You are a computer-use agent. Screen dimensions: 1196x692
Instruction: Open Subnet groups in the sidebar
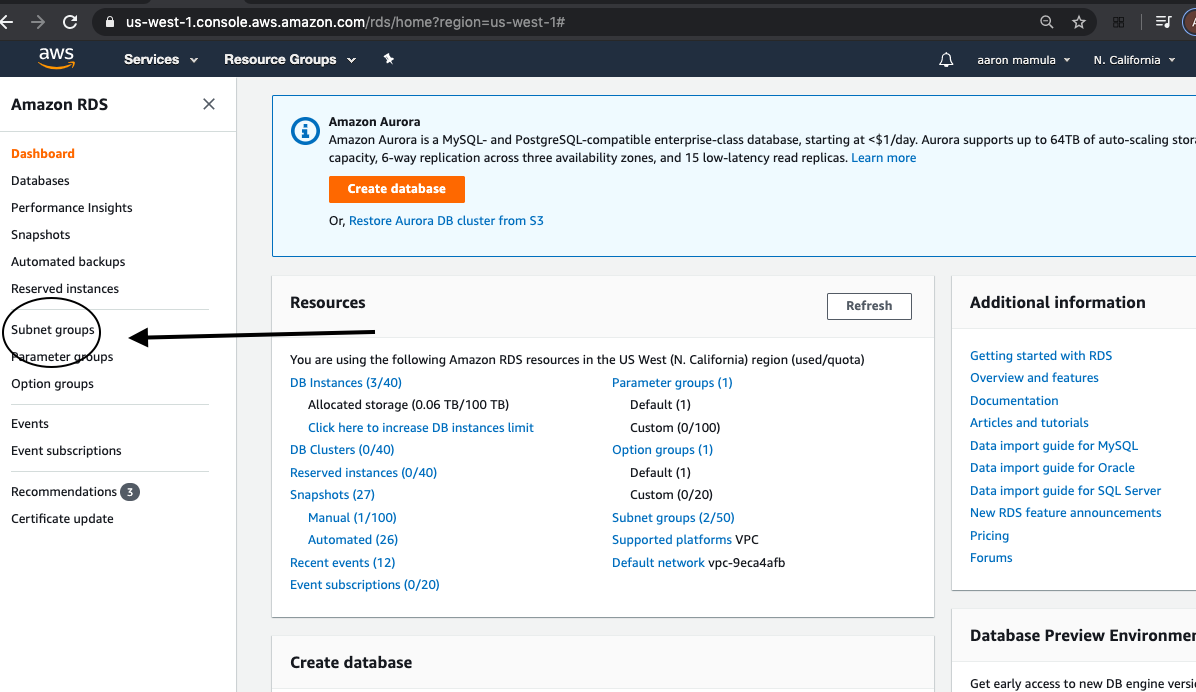pyautogui.click(x=53, y=330)
